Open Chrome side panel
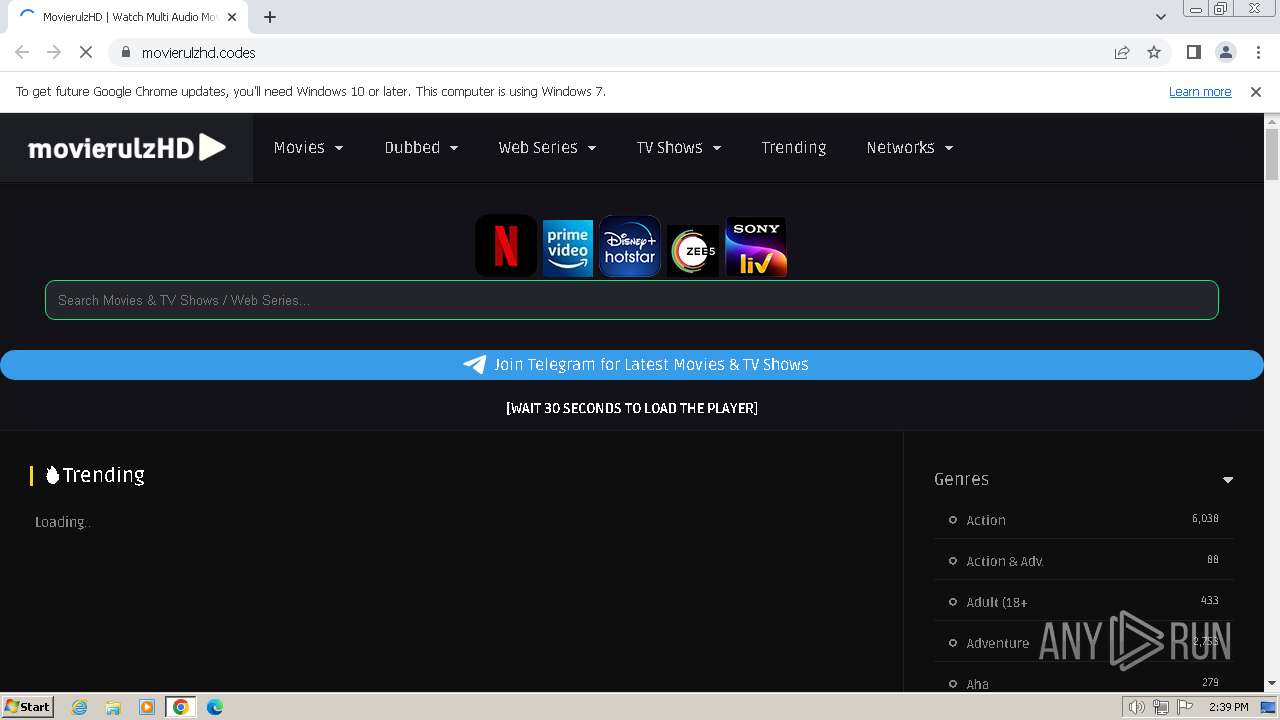The height and width of the screenshot is (720, 1280). (1193, 52)
